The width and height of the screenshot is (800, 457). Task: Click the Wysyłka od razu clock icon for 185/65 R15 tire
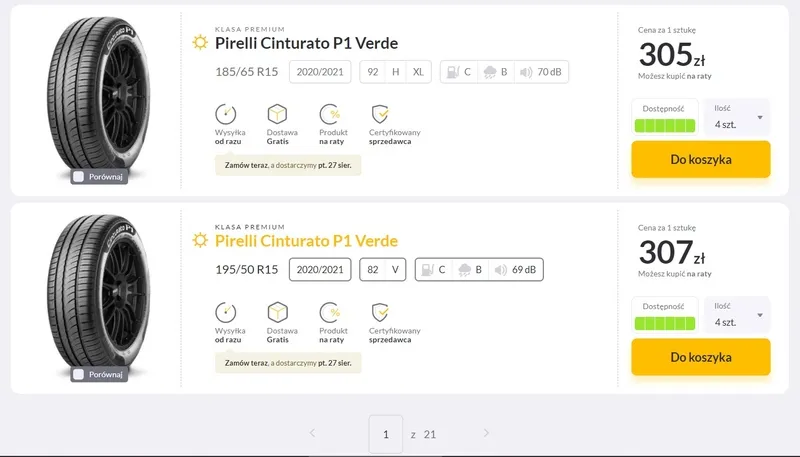coord(226,114)
